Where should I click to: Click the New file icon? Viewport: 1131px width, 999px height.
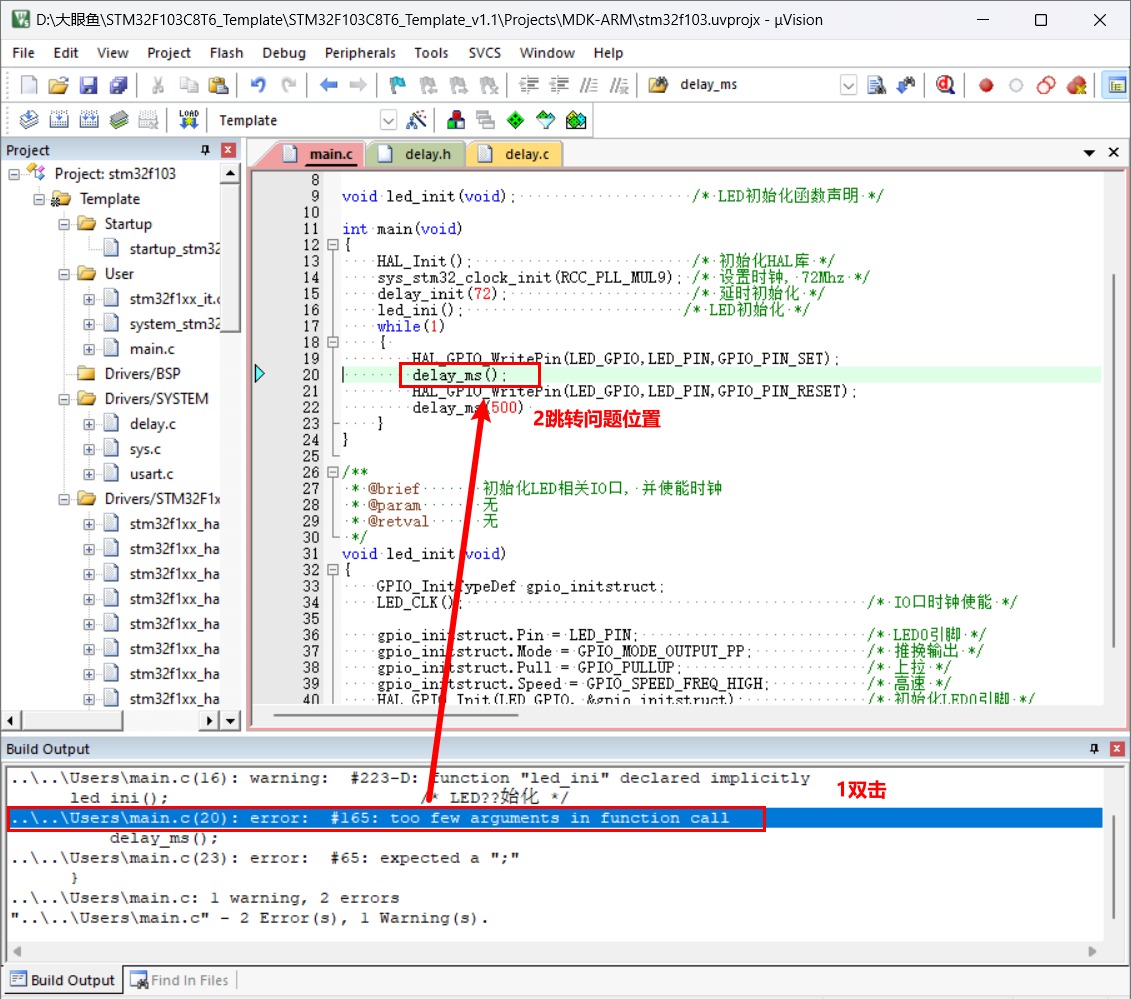29,85
